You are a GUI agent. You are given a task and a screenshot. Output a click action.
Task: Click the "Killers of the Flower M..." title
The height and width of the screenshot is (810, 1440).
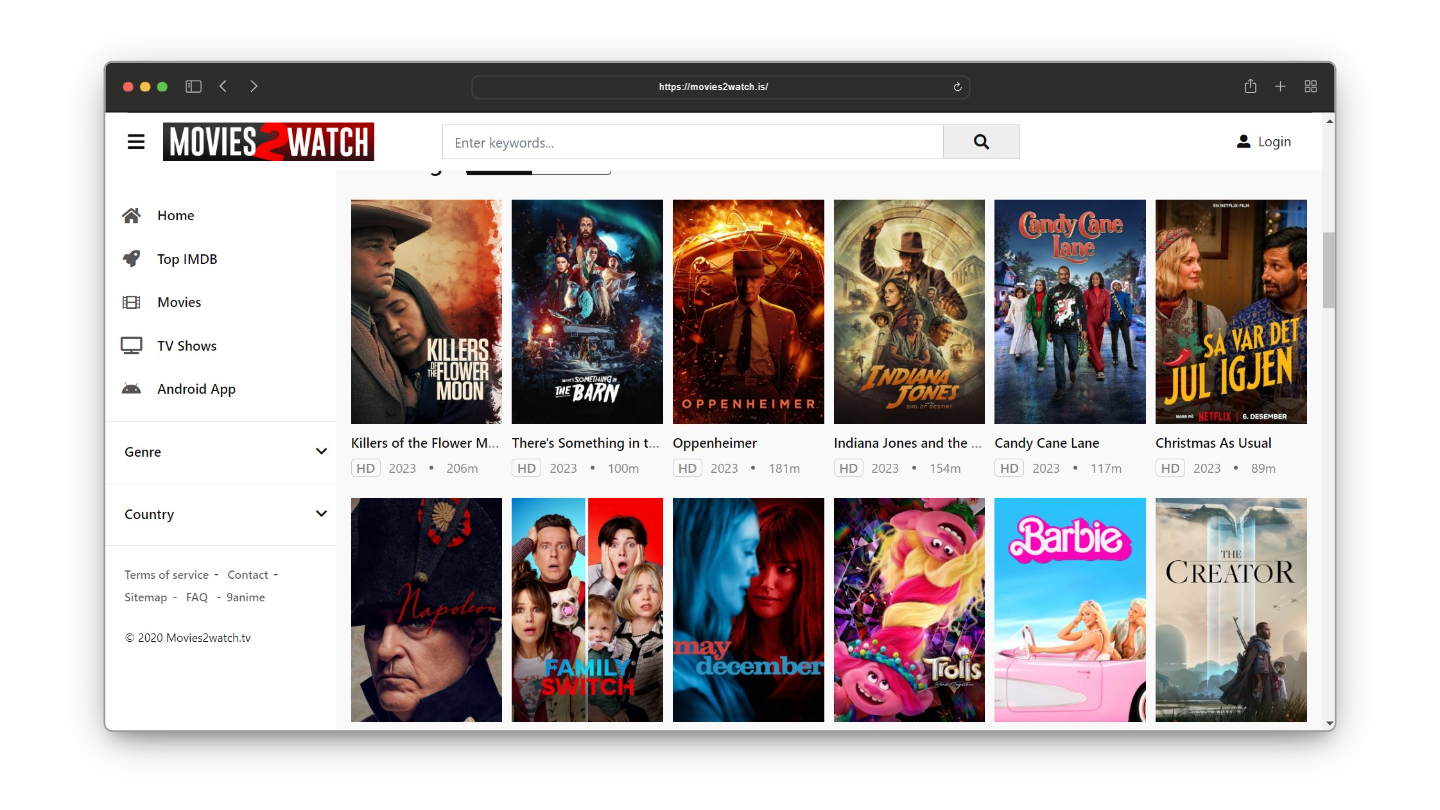pyautogui.click(x=425, y=443)
